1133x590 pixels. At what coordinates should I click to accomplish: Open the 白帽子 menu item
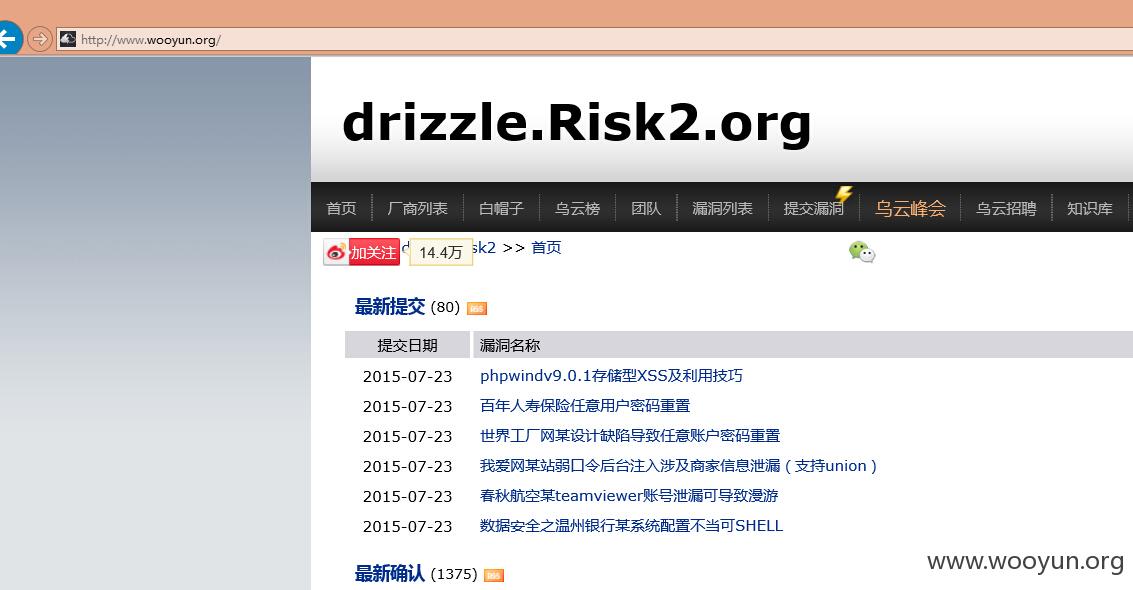coord(501,209)
